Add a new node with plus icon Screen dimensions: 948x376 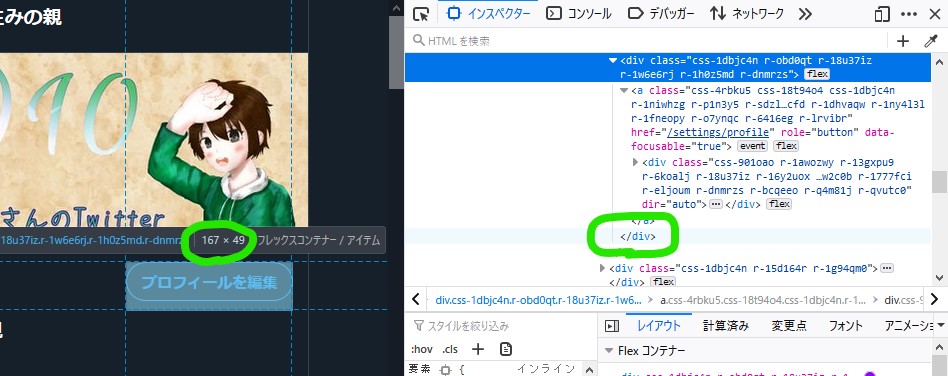point(903,41)
